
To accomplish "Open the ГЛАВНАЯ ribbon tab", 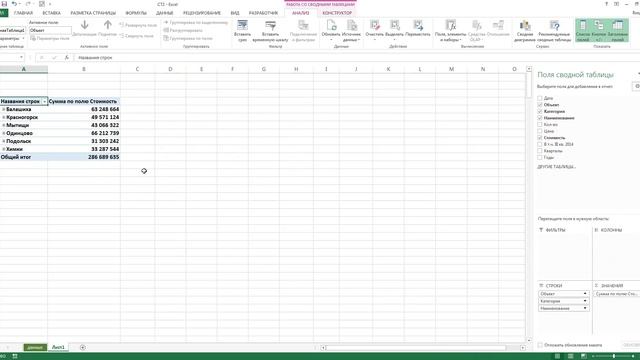I will point(23,13).
